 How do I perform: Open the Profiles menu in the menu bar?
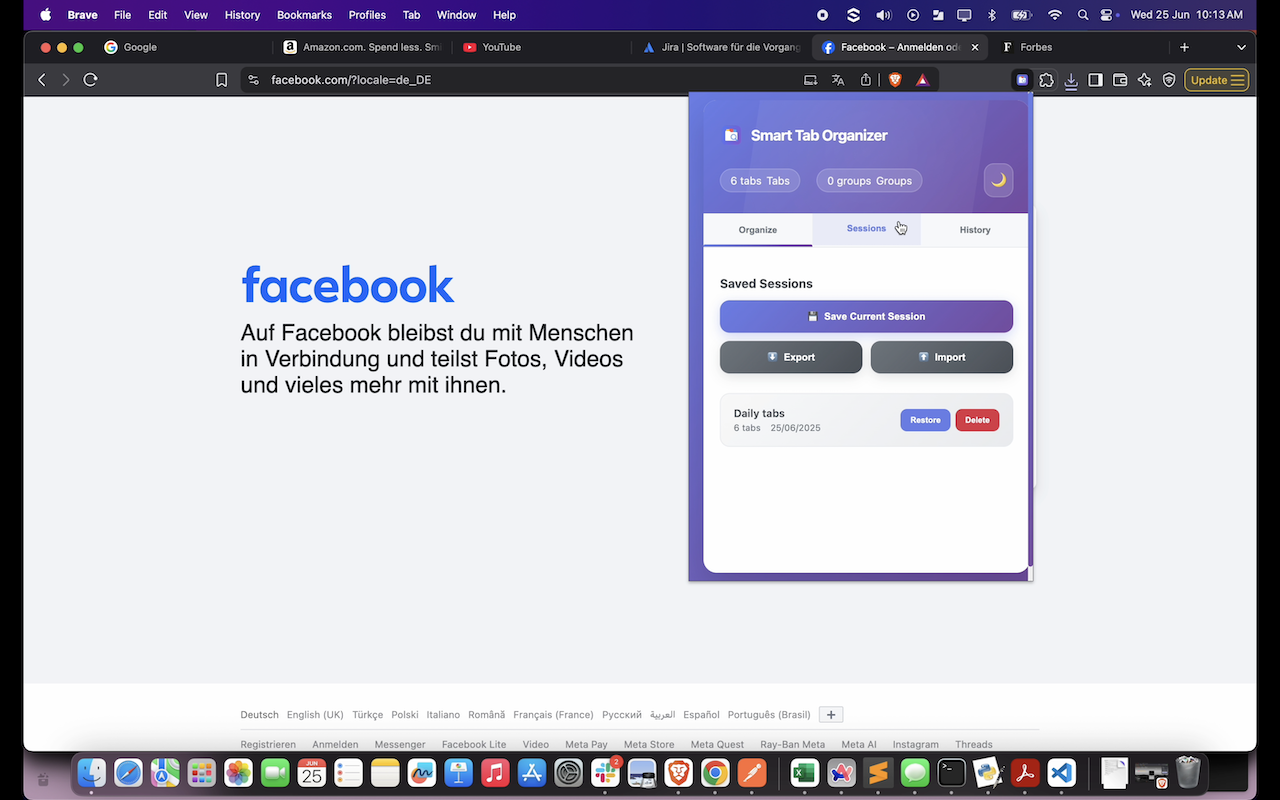(x=367, y=15)
